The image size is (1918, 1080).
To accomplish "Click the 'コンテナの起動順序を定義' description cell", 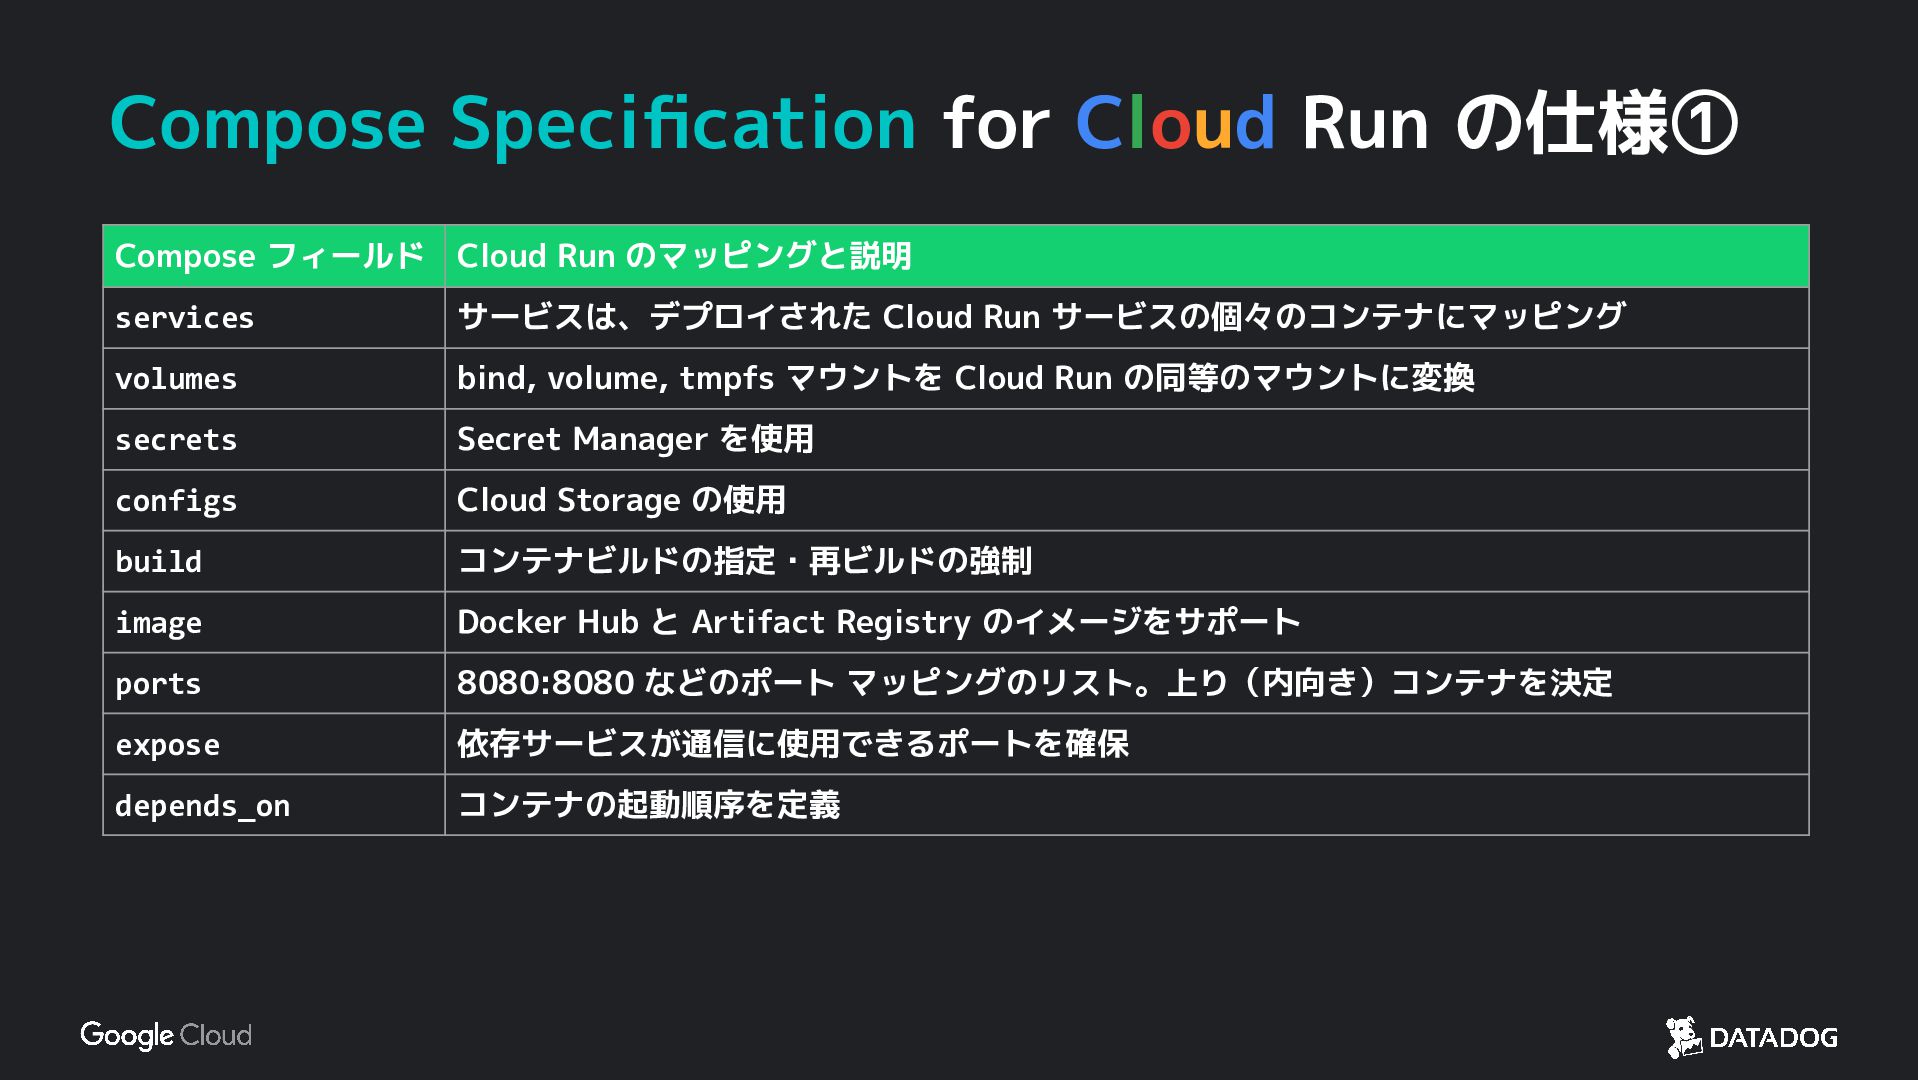I will [x=648, y=806].
